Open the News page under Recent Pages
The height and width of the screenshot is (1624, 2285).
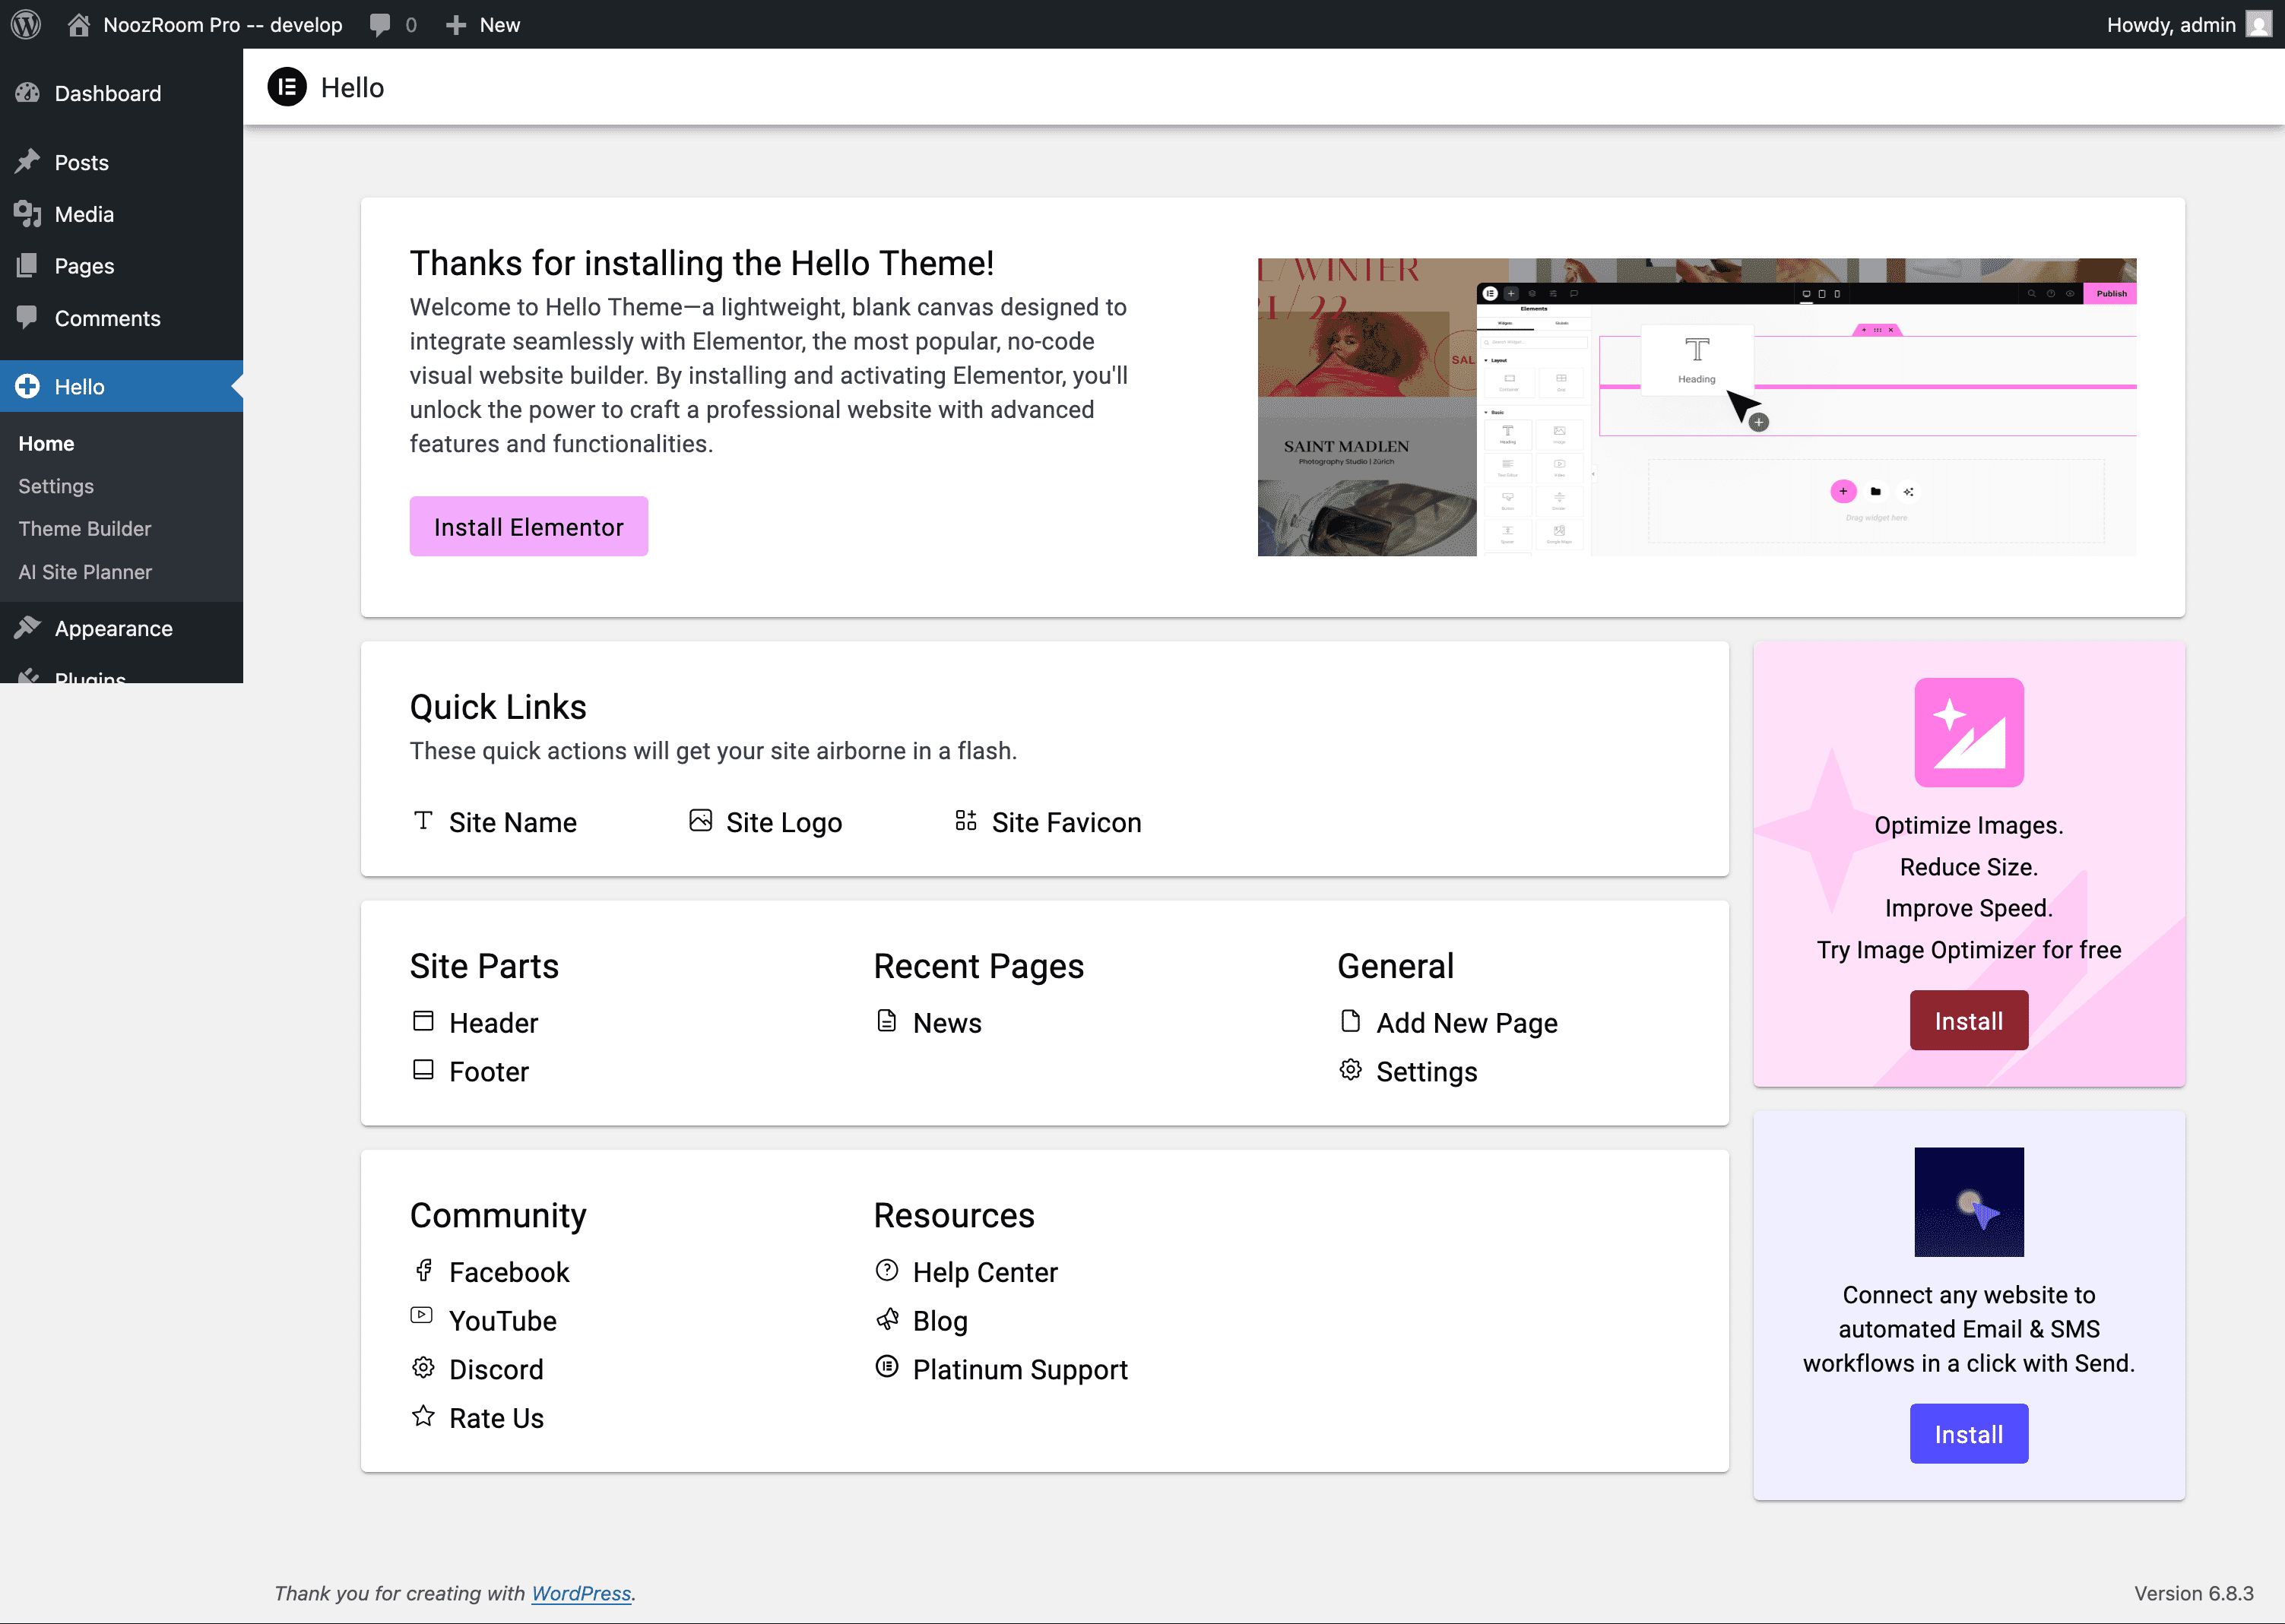(x=946, y=1021)
